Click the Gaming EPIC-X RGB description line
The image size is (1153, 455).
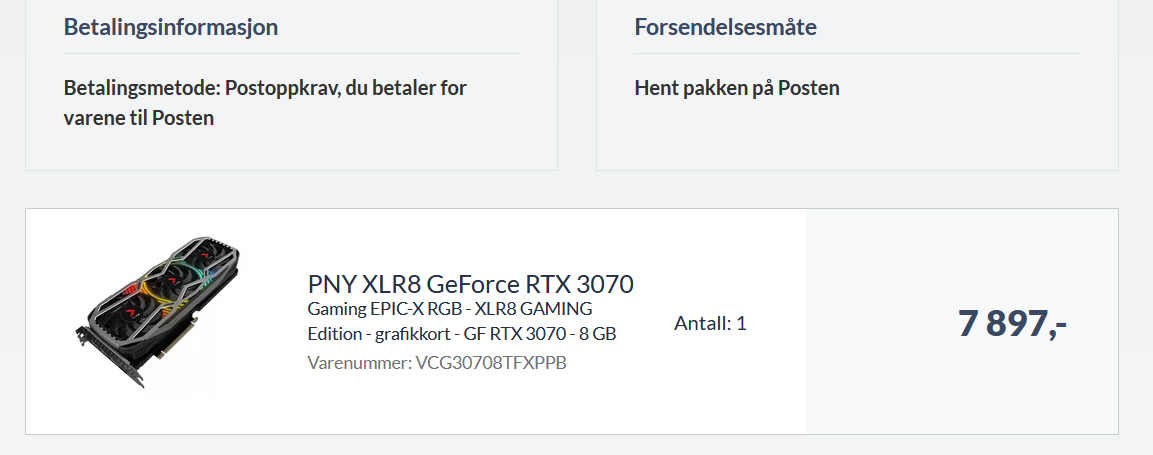coord(449,308)
